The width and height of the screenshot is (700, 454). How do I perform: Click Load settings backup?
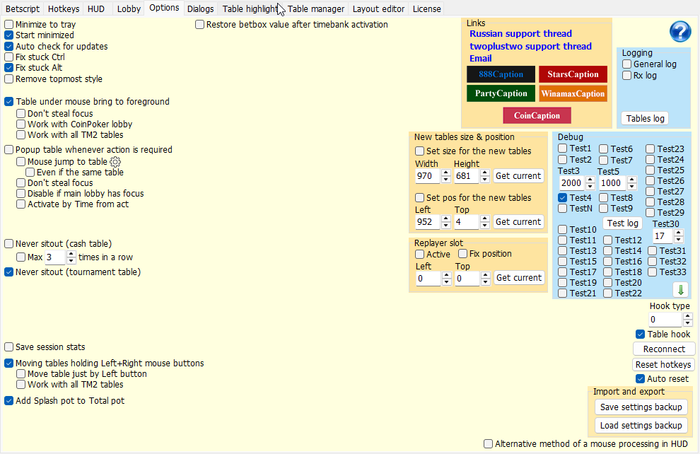pyautogui.click(x=641, y=425)
